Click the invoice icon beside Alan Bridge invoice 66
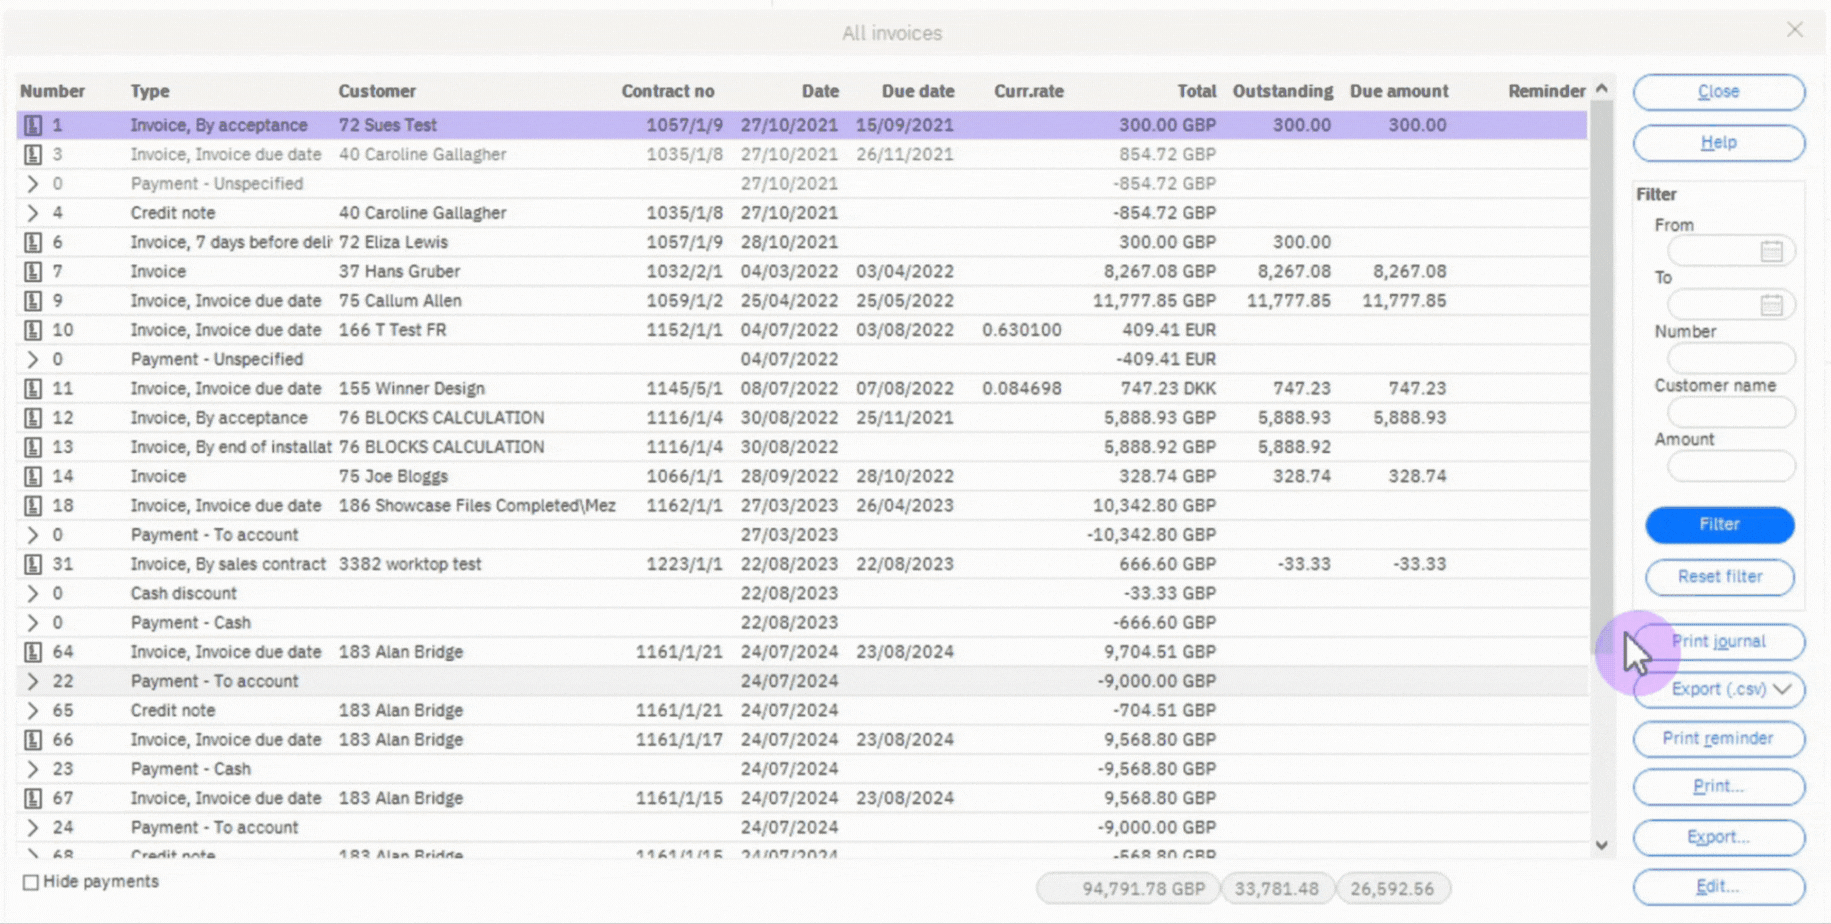Viewport: 1831px width, 924px height. coord(31,739)
